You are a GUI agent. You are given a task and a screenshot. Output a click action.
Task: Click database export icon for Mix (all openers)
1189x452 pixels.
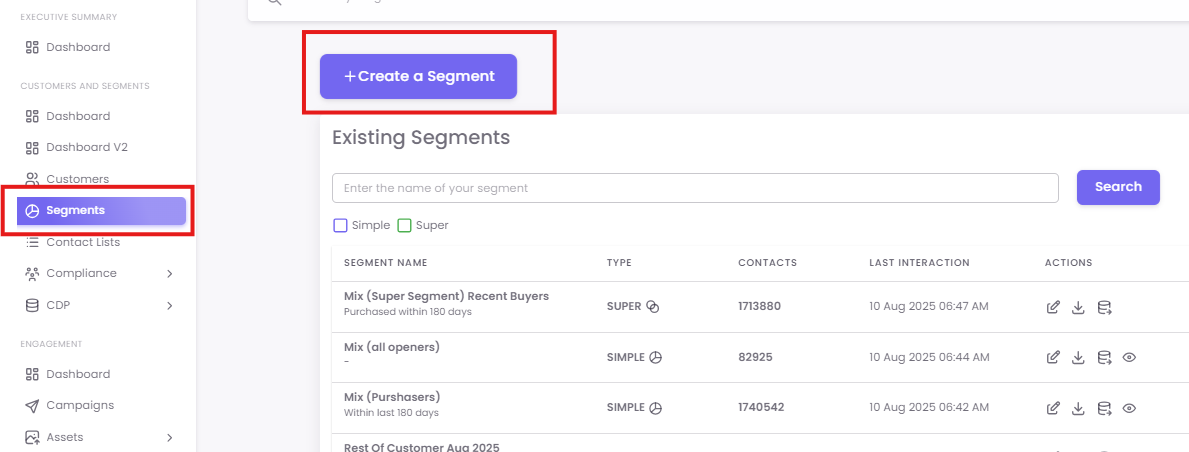[1104, 357]
